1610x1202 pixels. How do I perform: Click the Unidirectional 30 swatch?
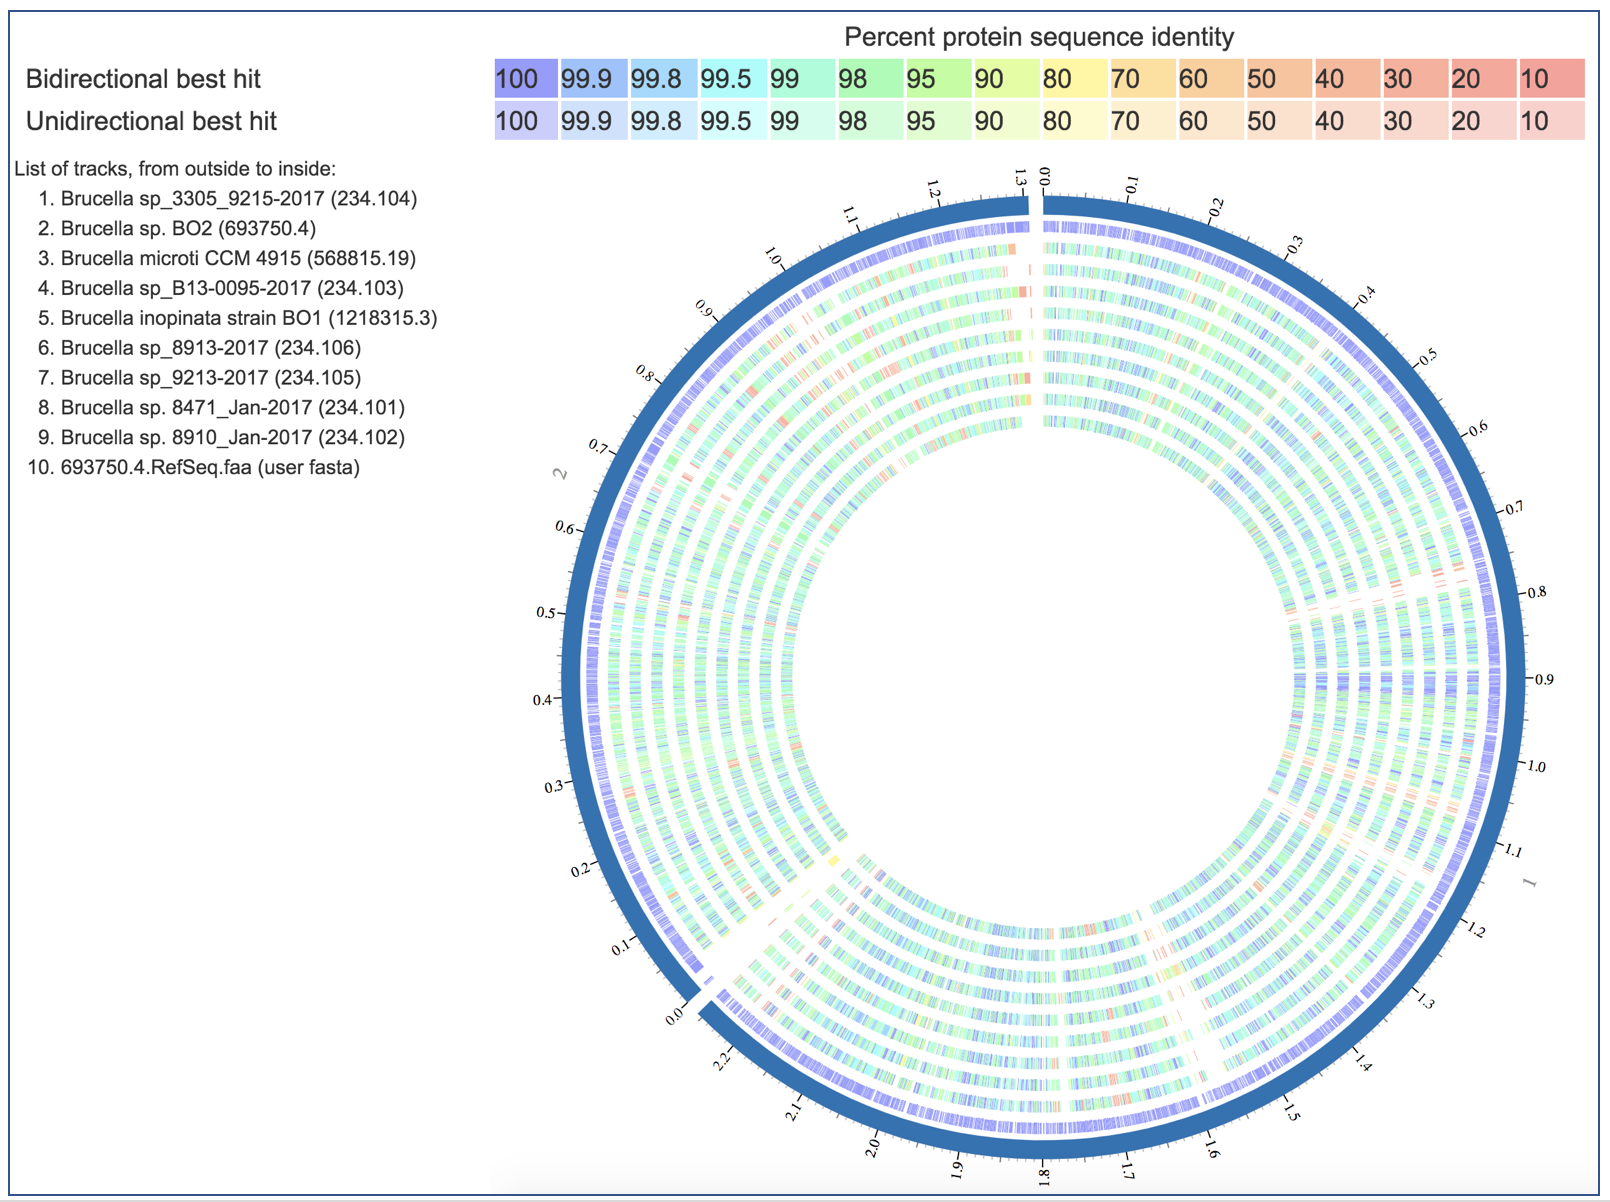[x=1415, y=121]
